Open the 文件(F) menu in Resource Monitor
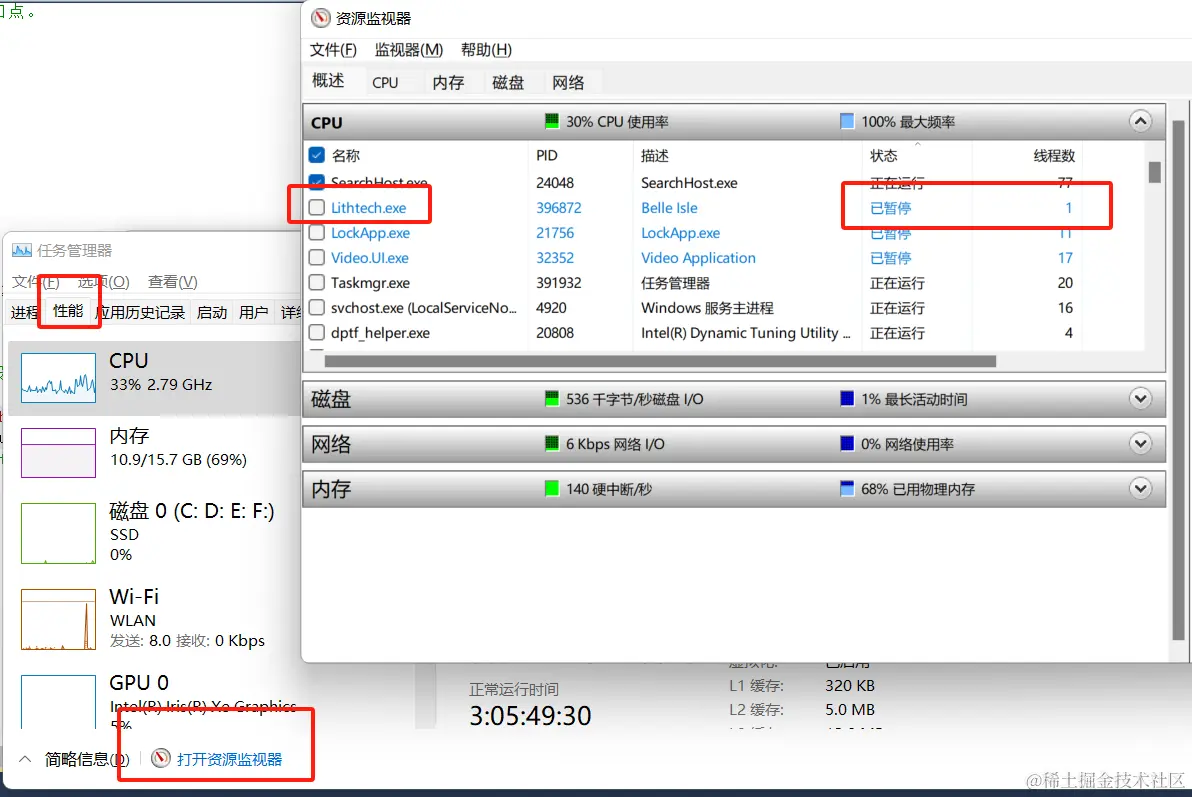This screenshot has height=797, width=1192. (x=333, y=49)
